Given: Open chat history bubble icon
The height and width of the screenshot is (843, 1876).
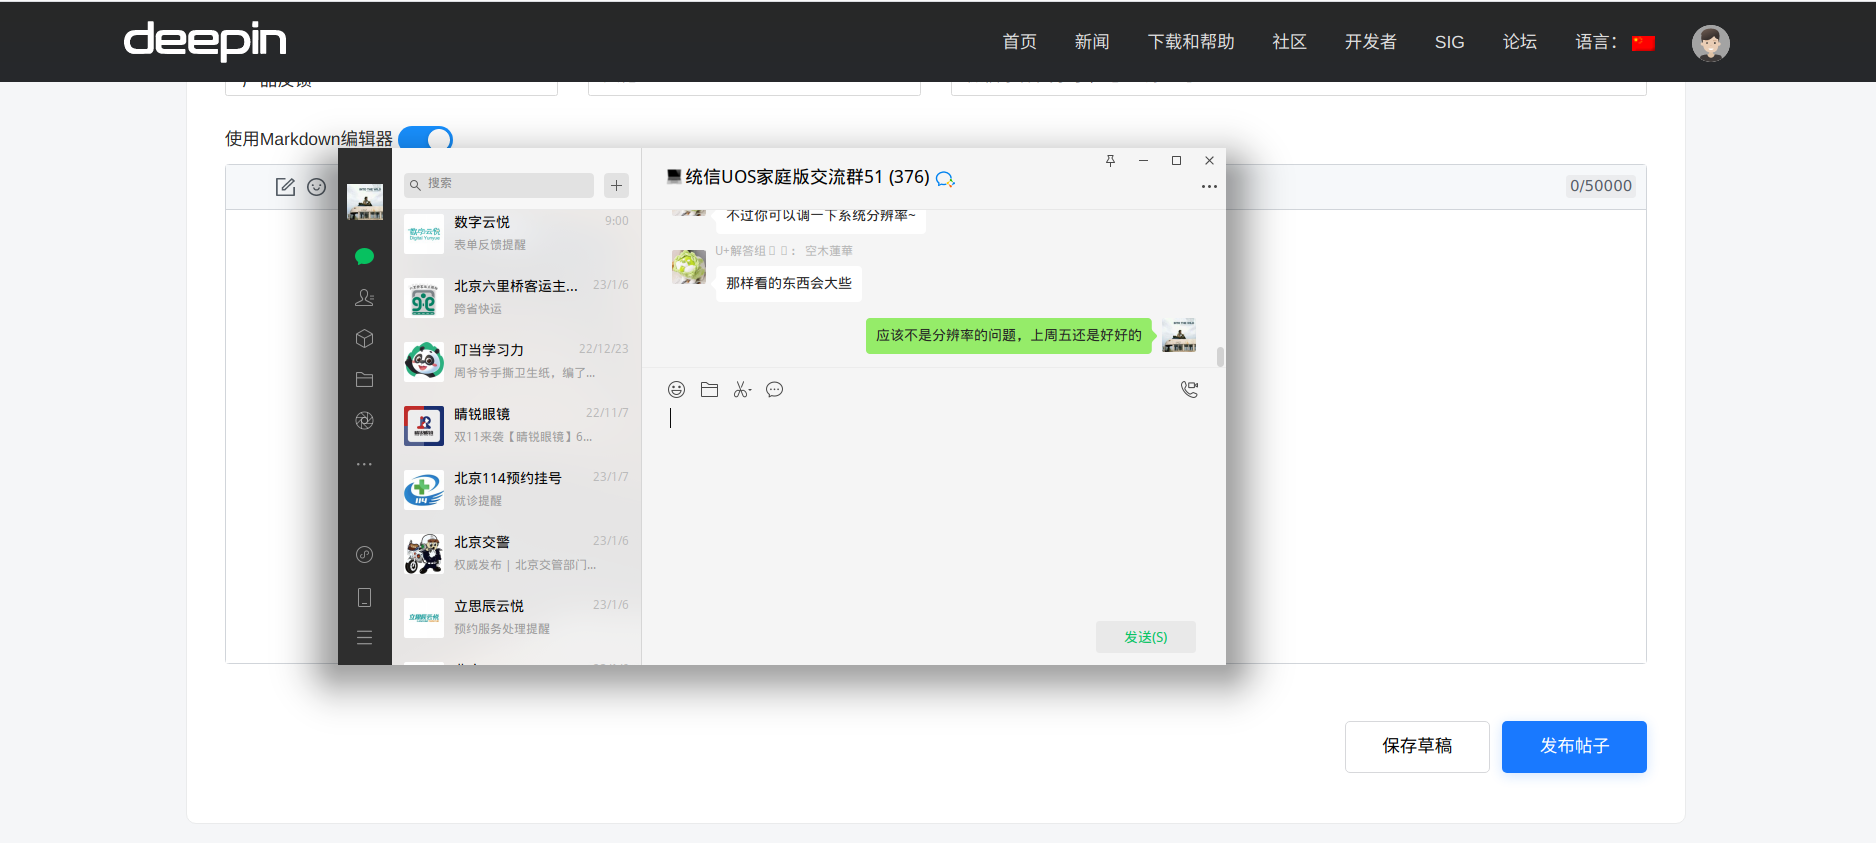Looking at the screenshot, I should [x=774, y=390].
